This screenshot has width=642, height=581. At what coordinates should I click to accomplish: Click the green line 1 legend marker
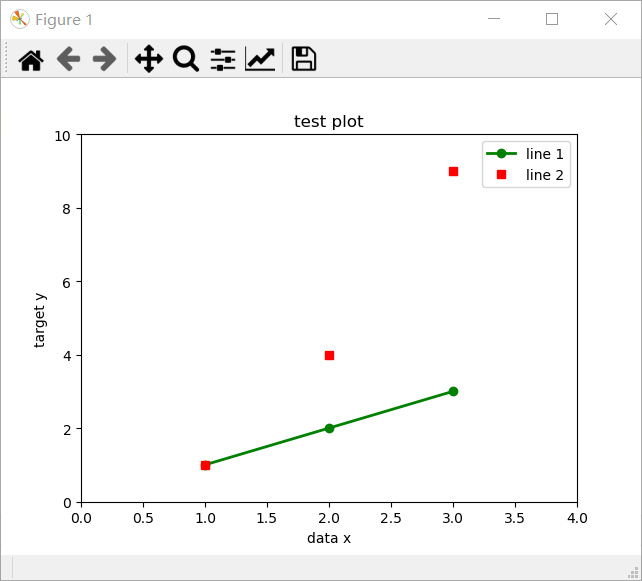tap(501, 154)
